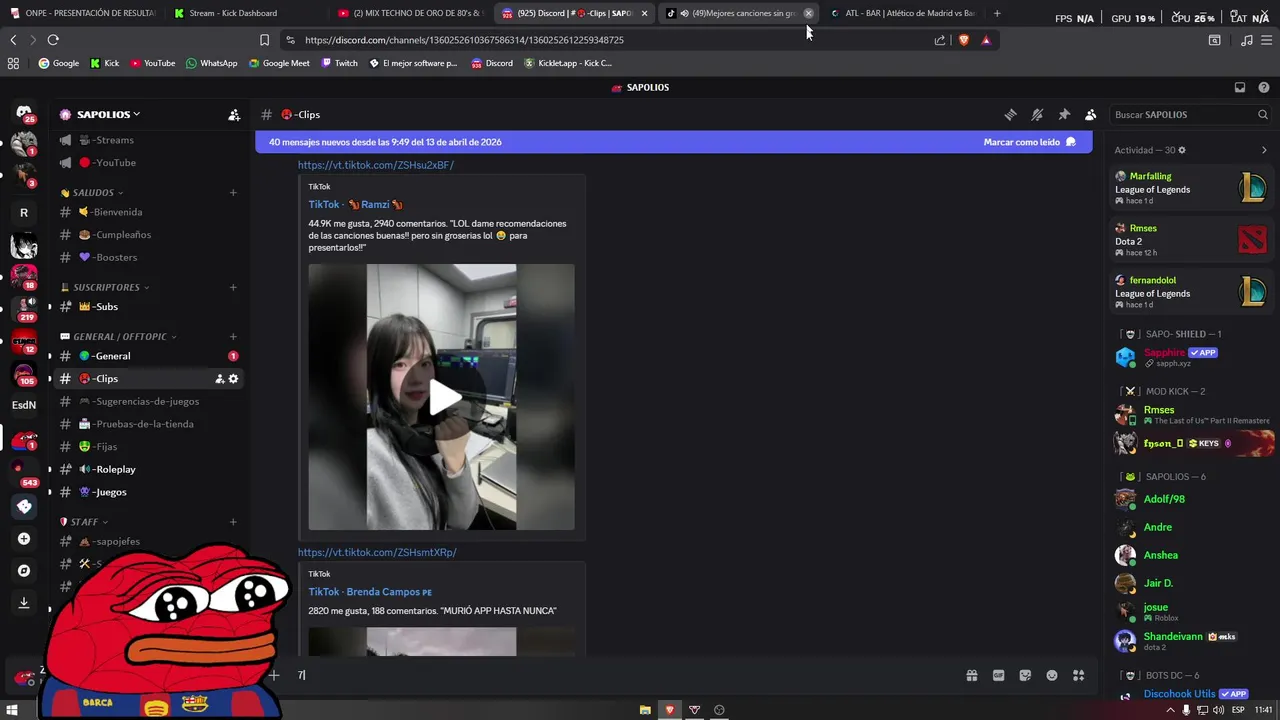The width and height of the screenshot is (1280, 720).
Task: Open the Pruebas-de-la-tienda channel
Action: click(148, 424)
